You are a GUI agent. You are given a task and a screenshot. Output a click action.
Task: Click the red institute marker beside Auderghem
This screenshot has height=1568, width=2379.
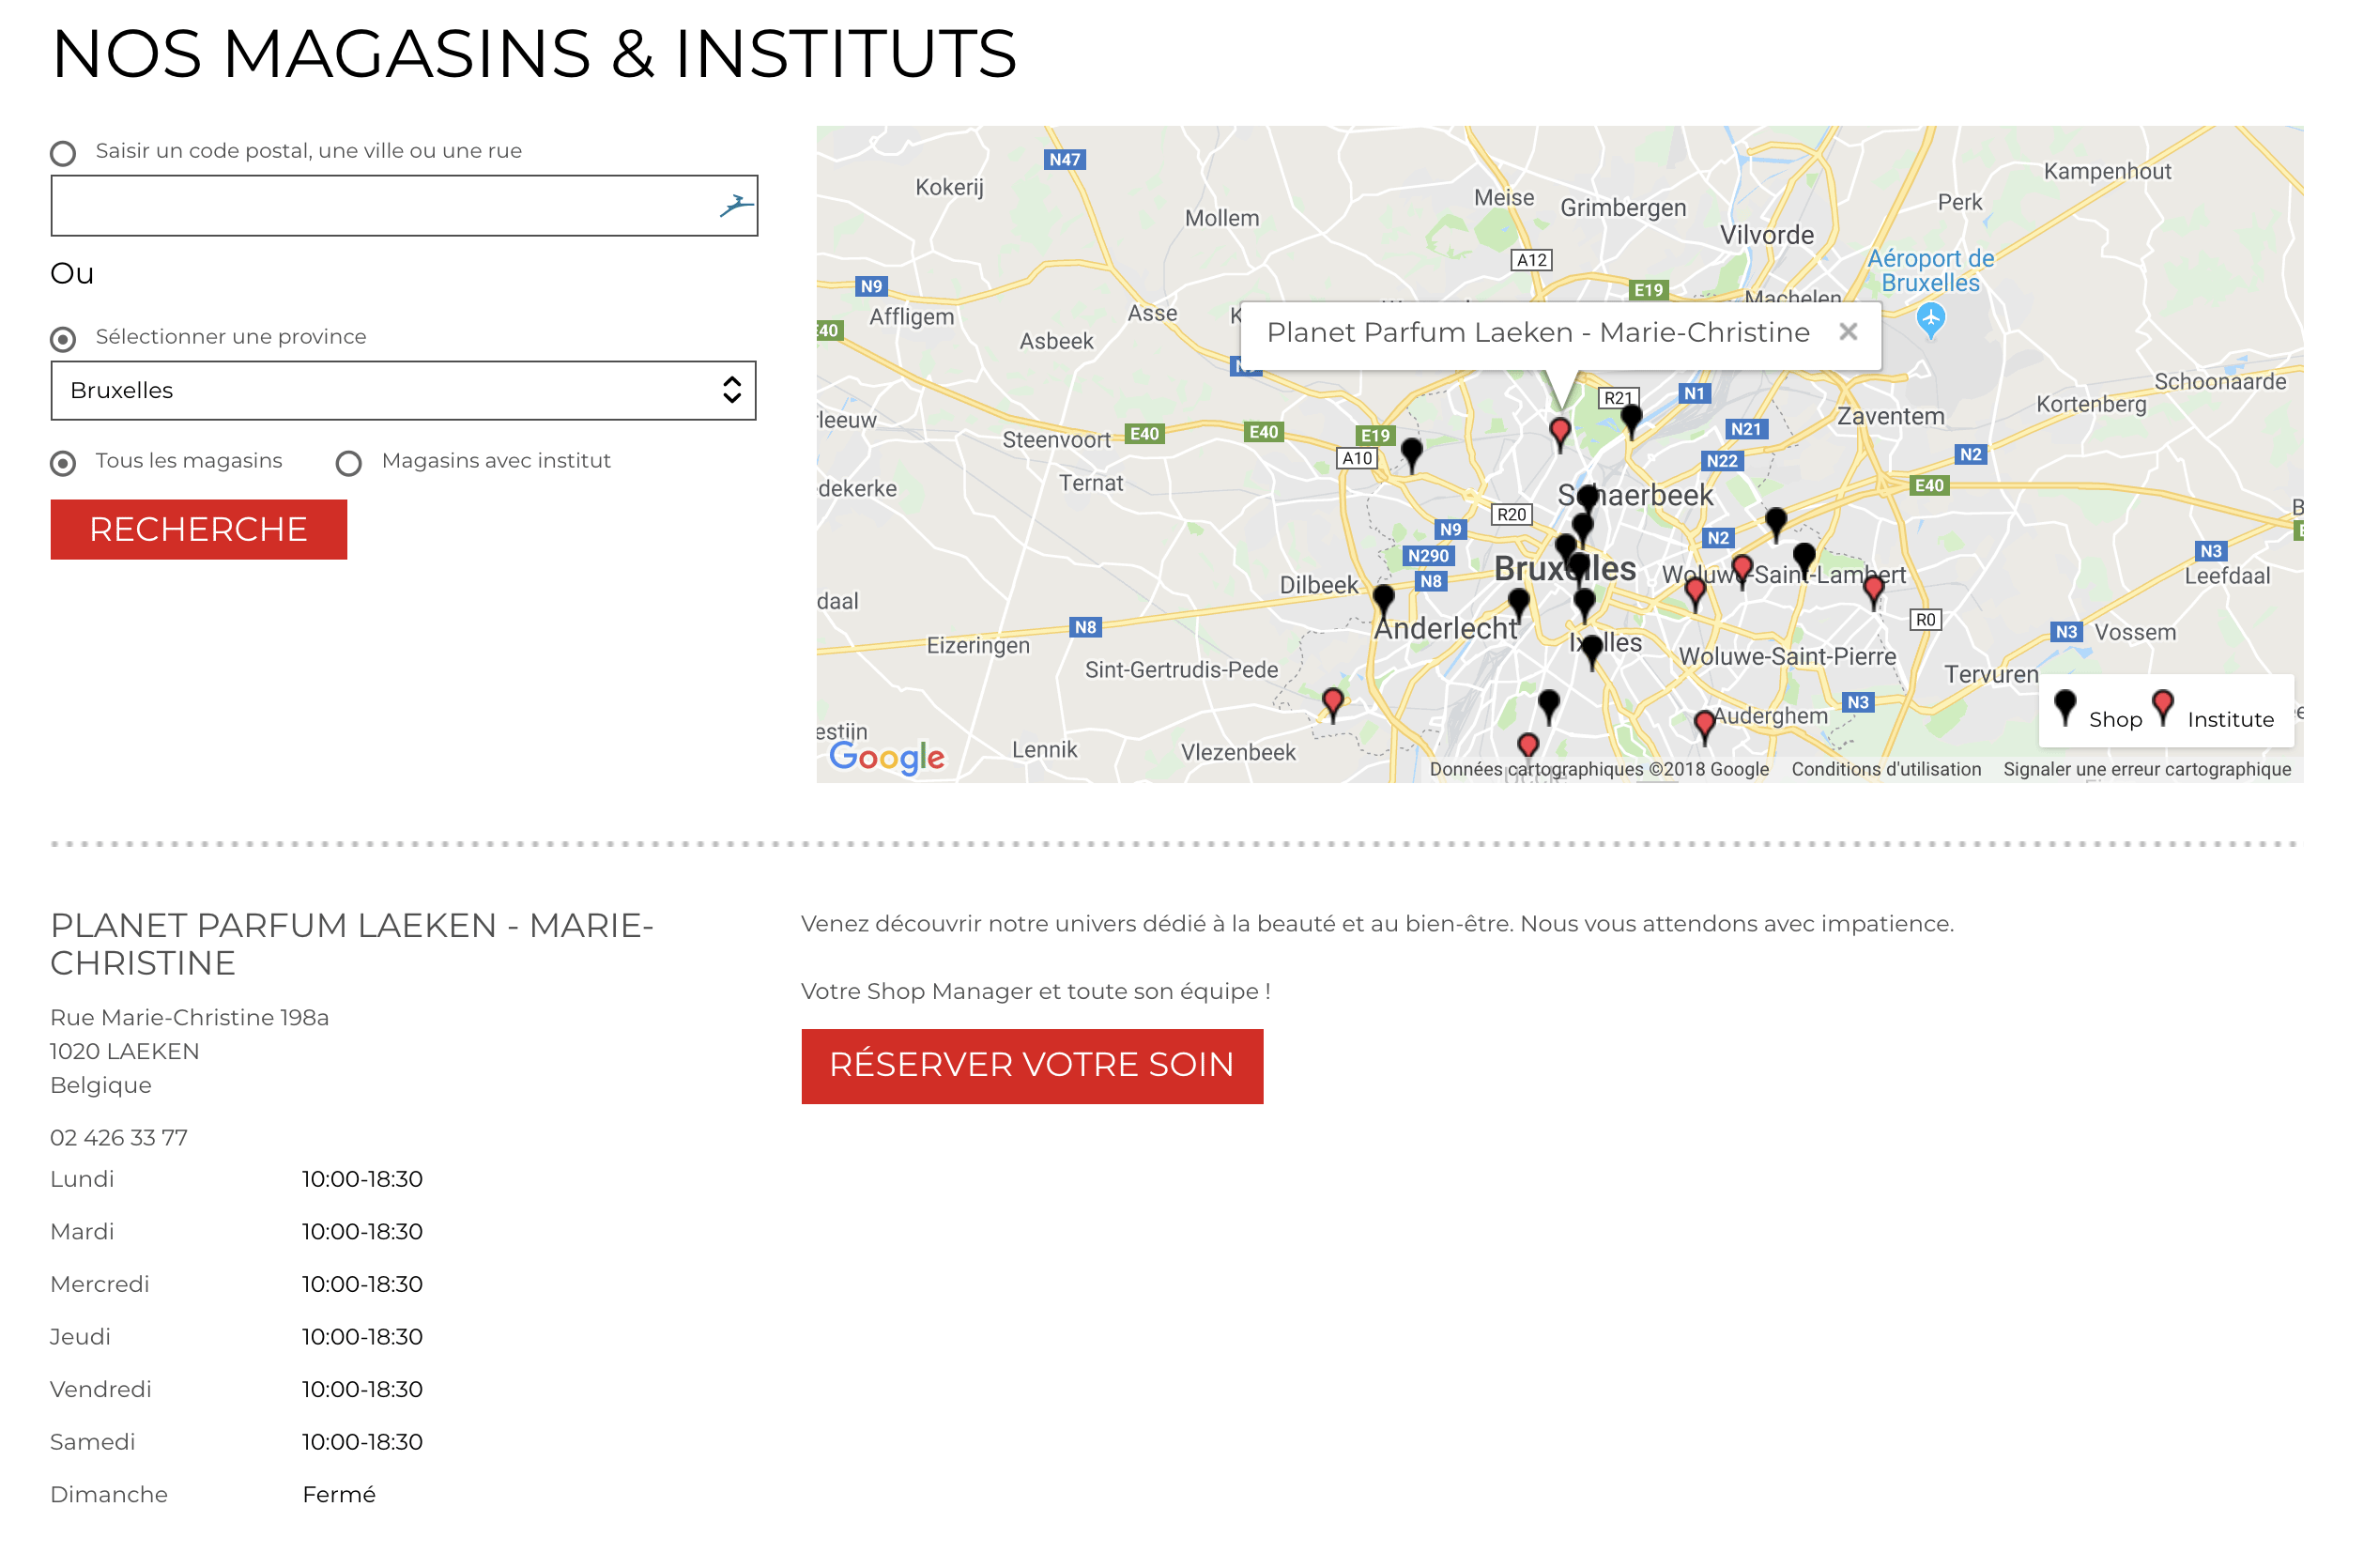(x=1705, y=728)
